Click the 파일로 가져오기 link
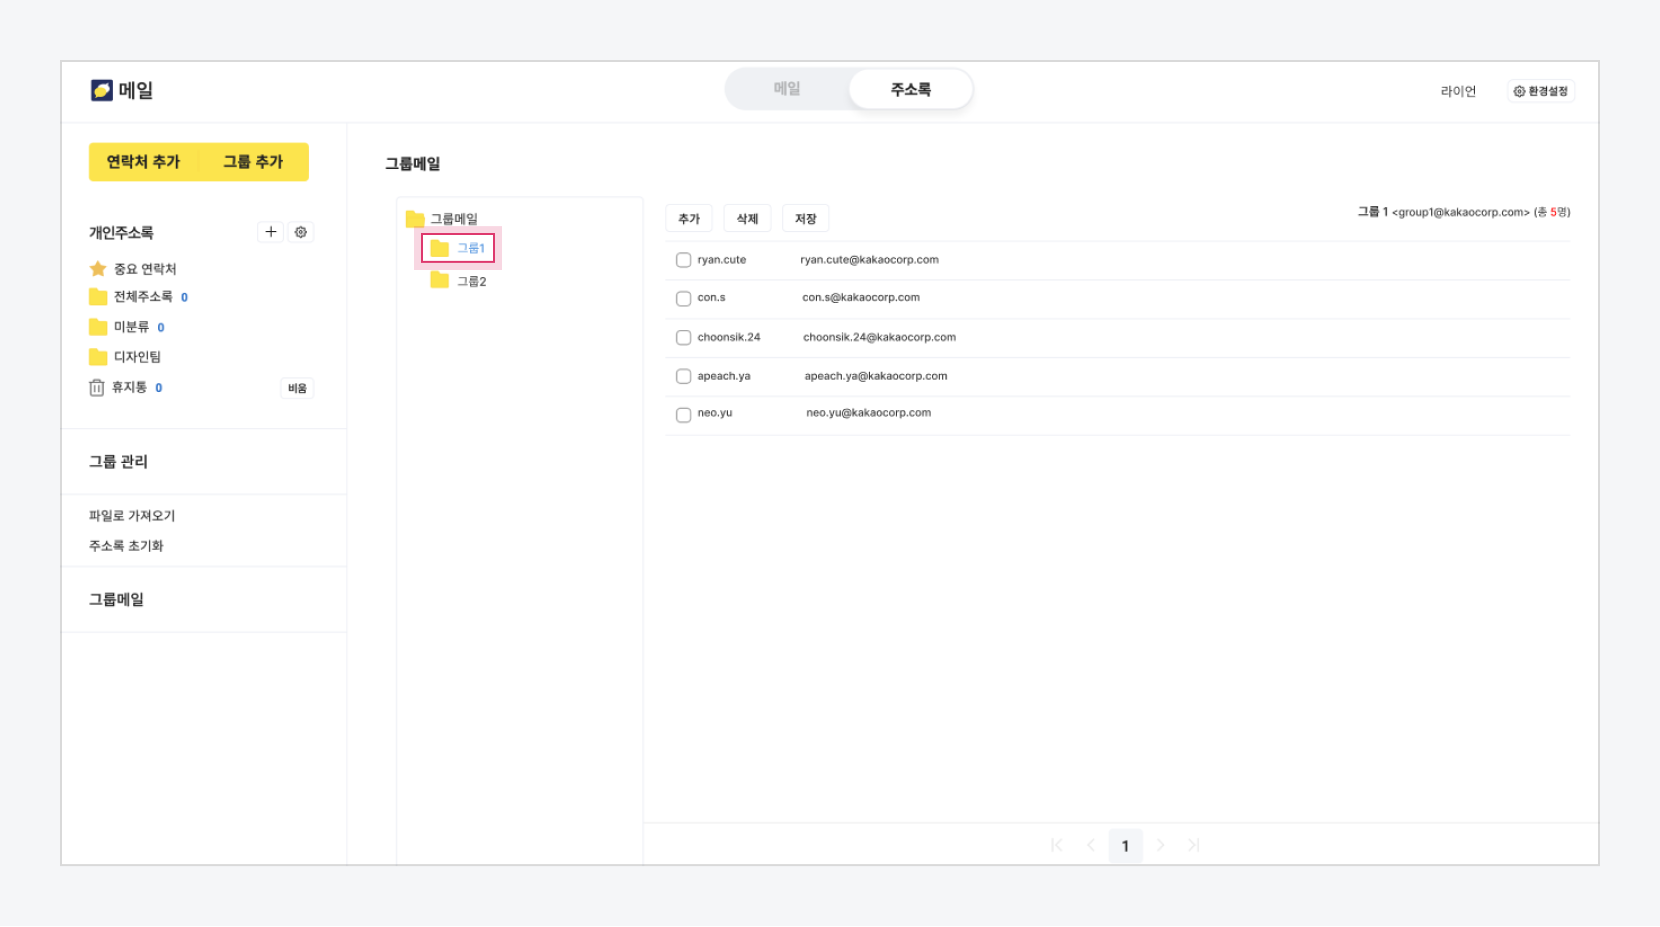Image resolution: width=1660 pixels, height=927 pixels. [x=132, y=516]
